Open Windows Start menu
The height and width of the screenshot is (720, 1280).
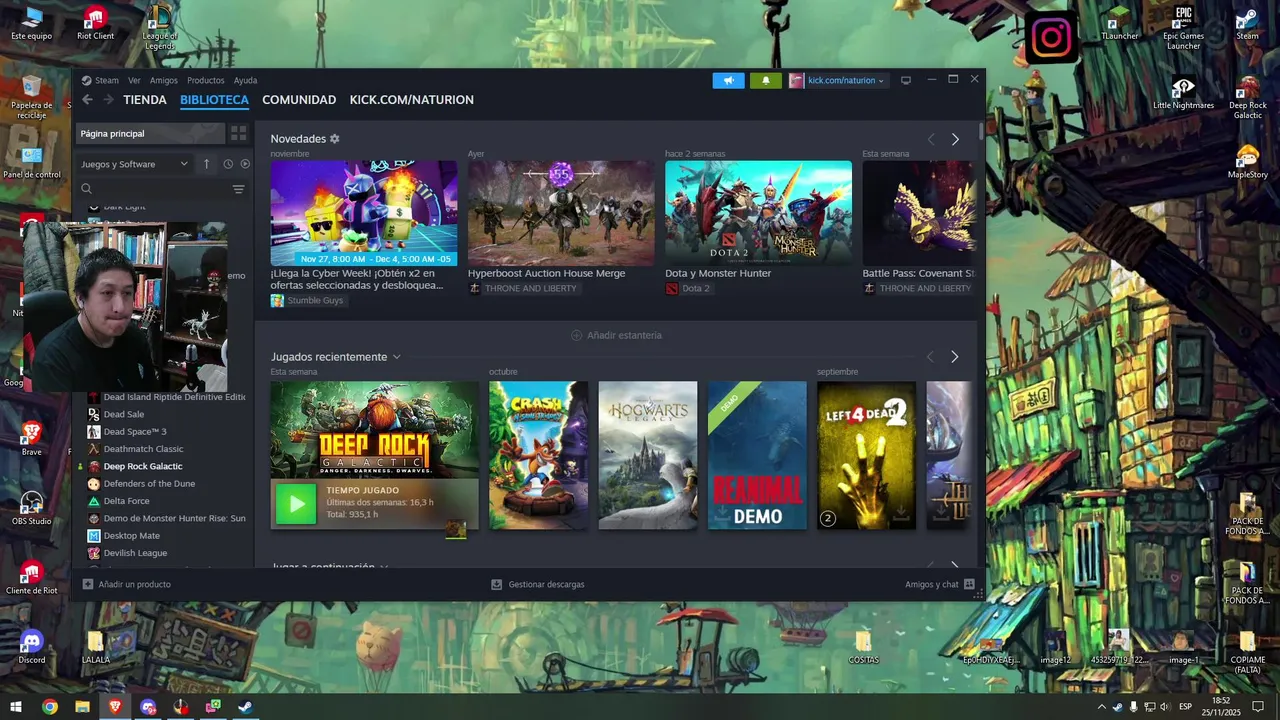tap(16, 707)
